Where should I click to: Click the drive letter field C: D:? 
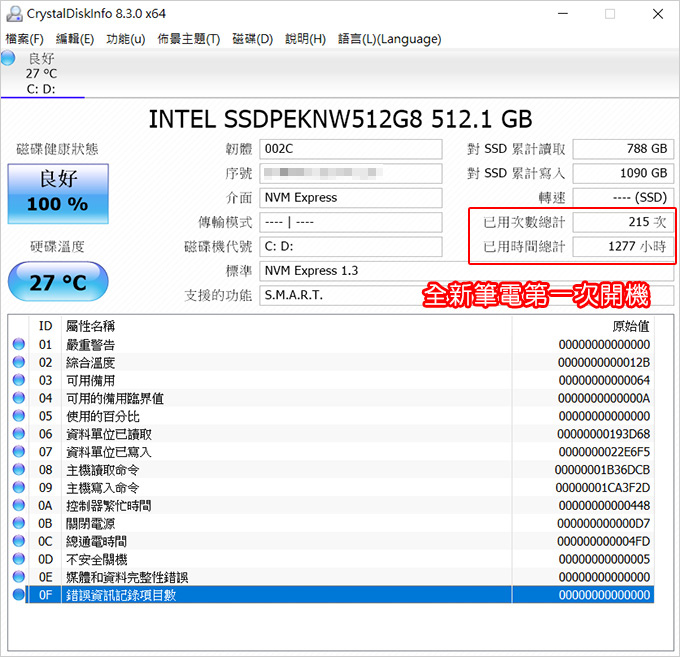click(350, 246)
